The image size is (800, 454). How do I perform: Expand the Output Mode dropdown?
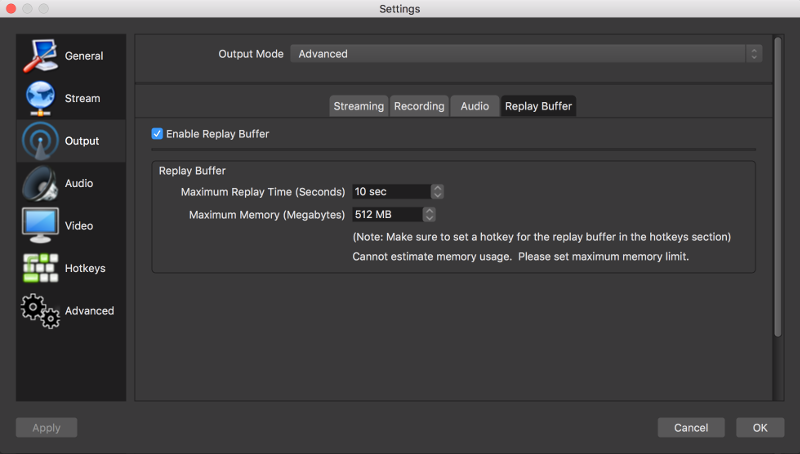526,54
